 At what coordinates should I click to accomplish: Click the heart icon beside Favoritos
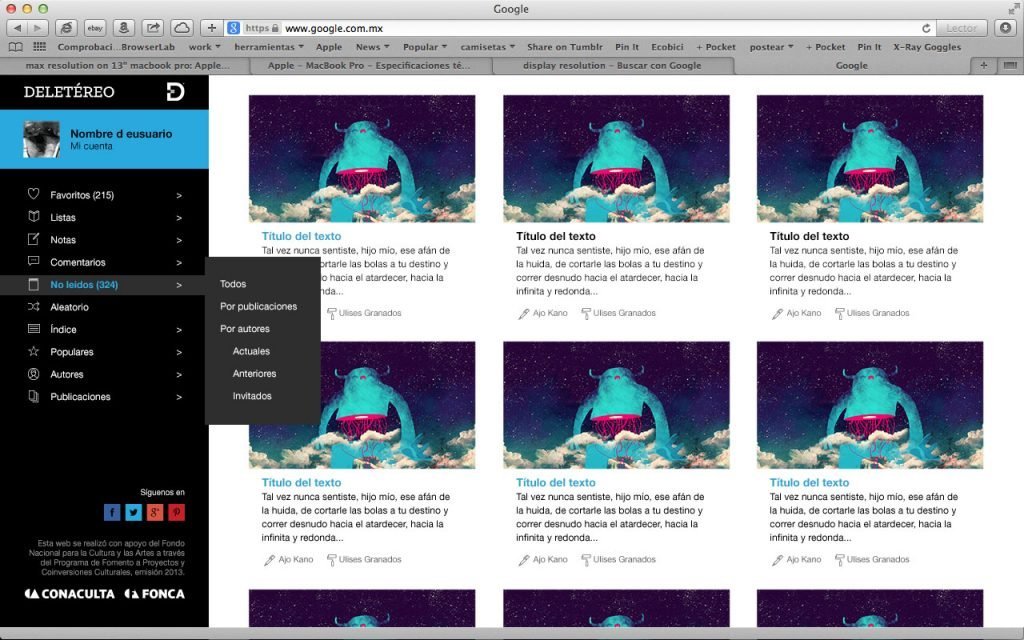[x=33, y=195]
